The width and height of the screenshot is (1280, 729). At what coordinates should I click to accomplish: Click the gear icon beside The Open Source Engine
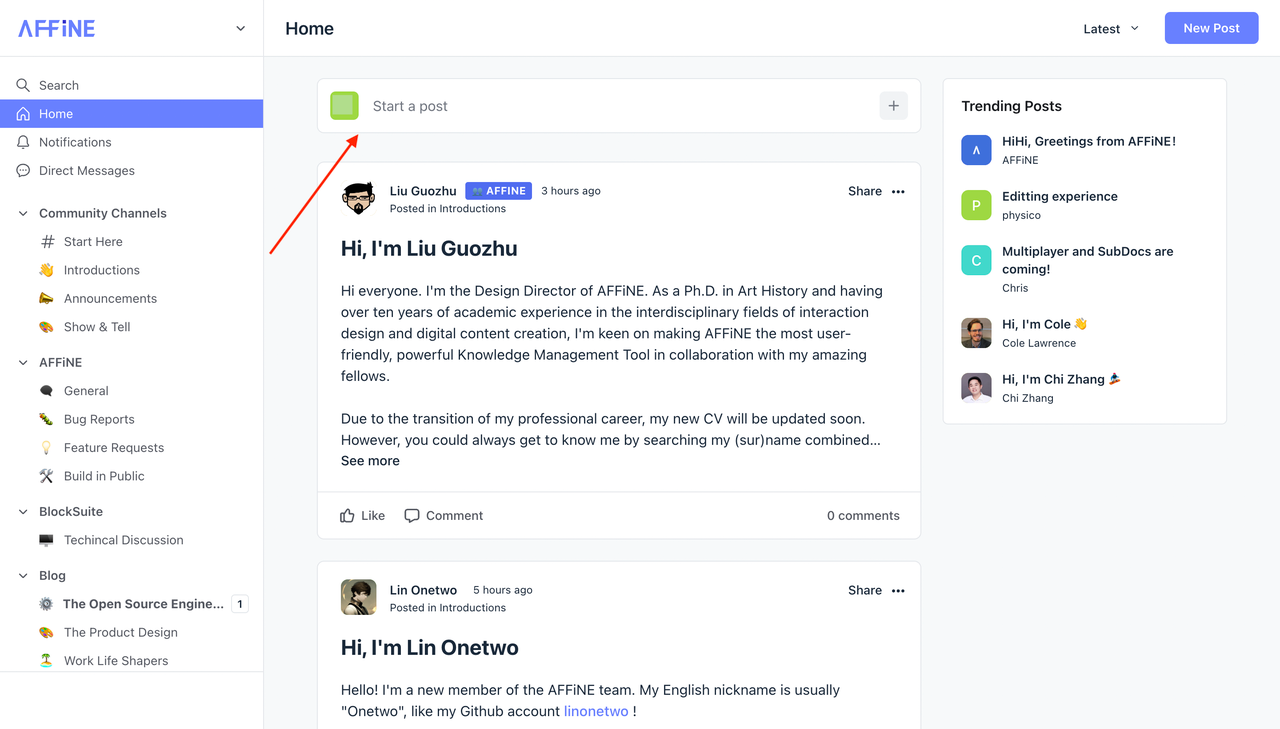tap(46, 604)
